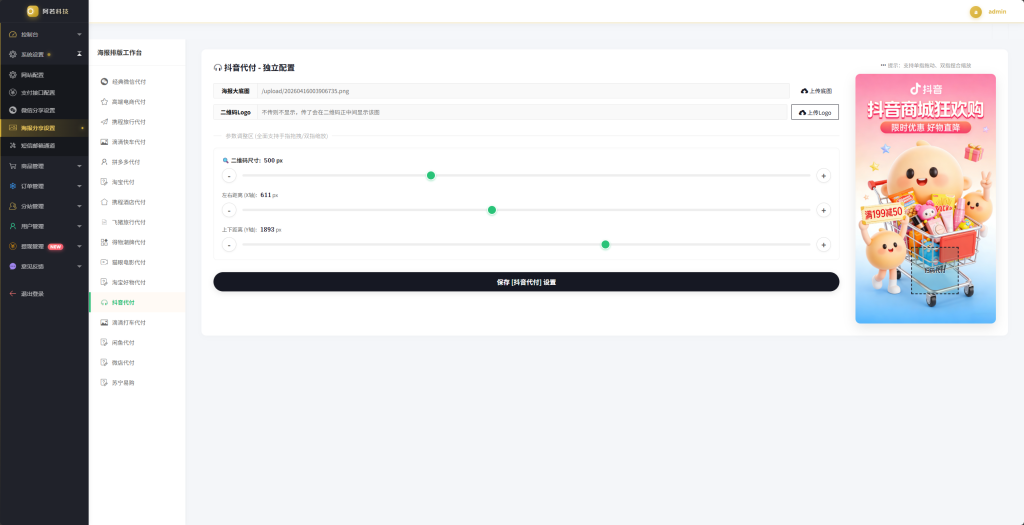The image size is (1024, 525).
Task: Expand the 控制台 menu arrow
Action: click(x=79, y=35)
